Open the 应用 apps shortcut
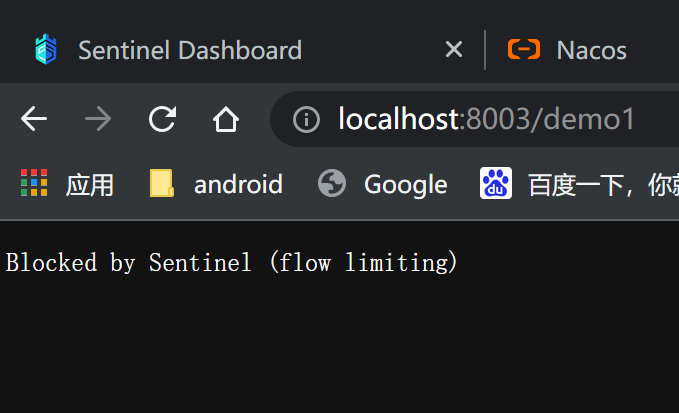This screenshot has height=413, width=679. coord(90,185)
